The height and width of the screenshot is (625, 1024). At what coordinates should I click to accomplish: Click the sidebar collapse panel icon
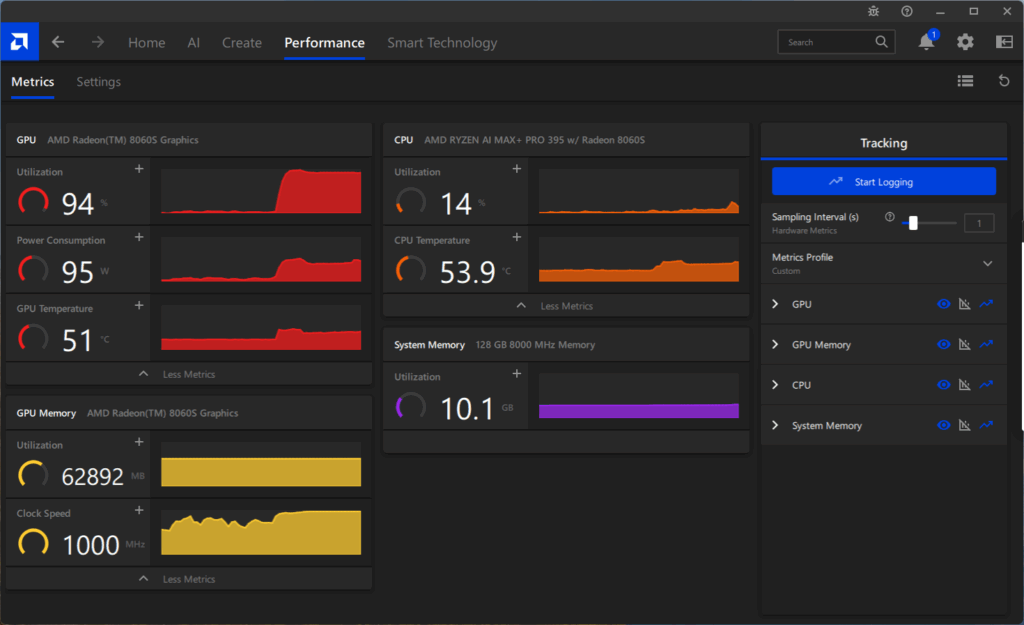pos(1004,42)
